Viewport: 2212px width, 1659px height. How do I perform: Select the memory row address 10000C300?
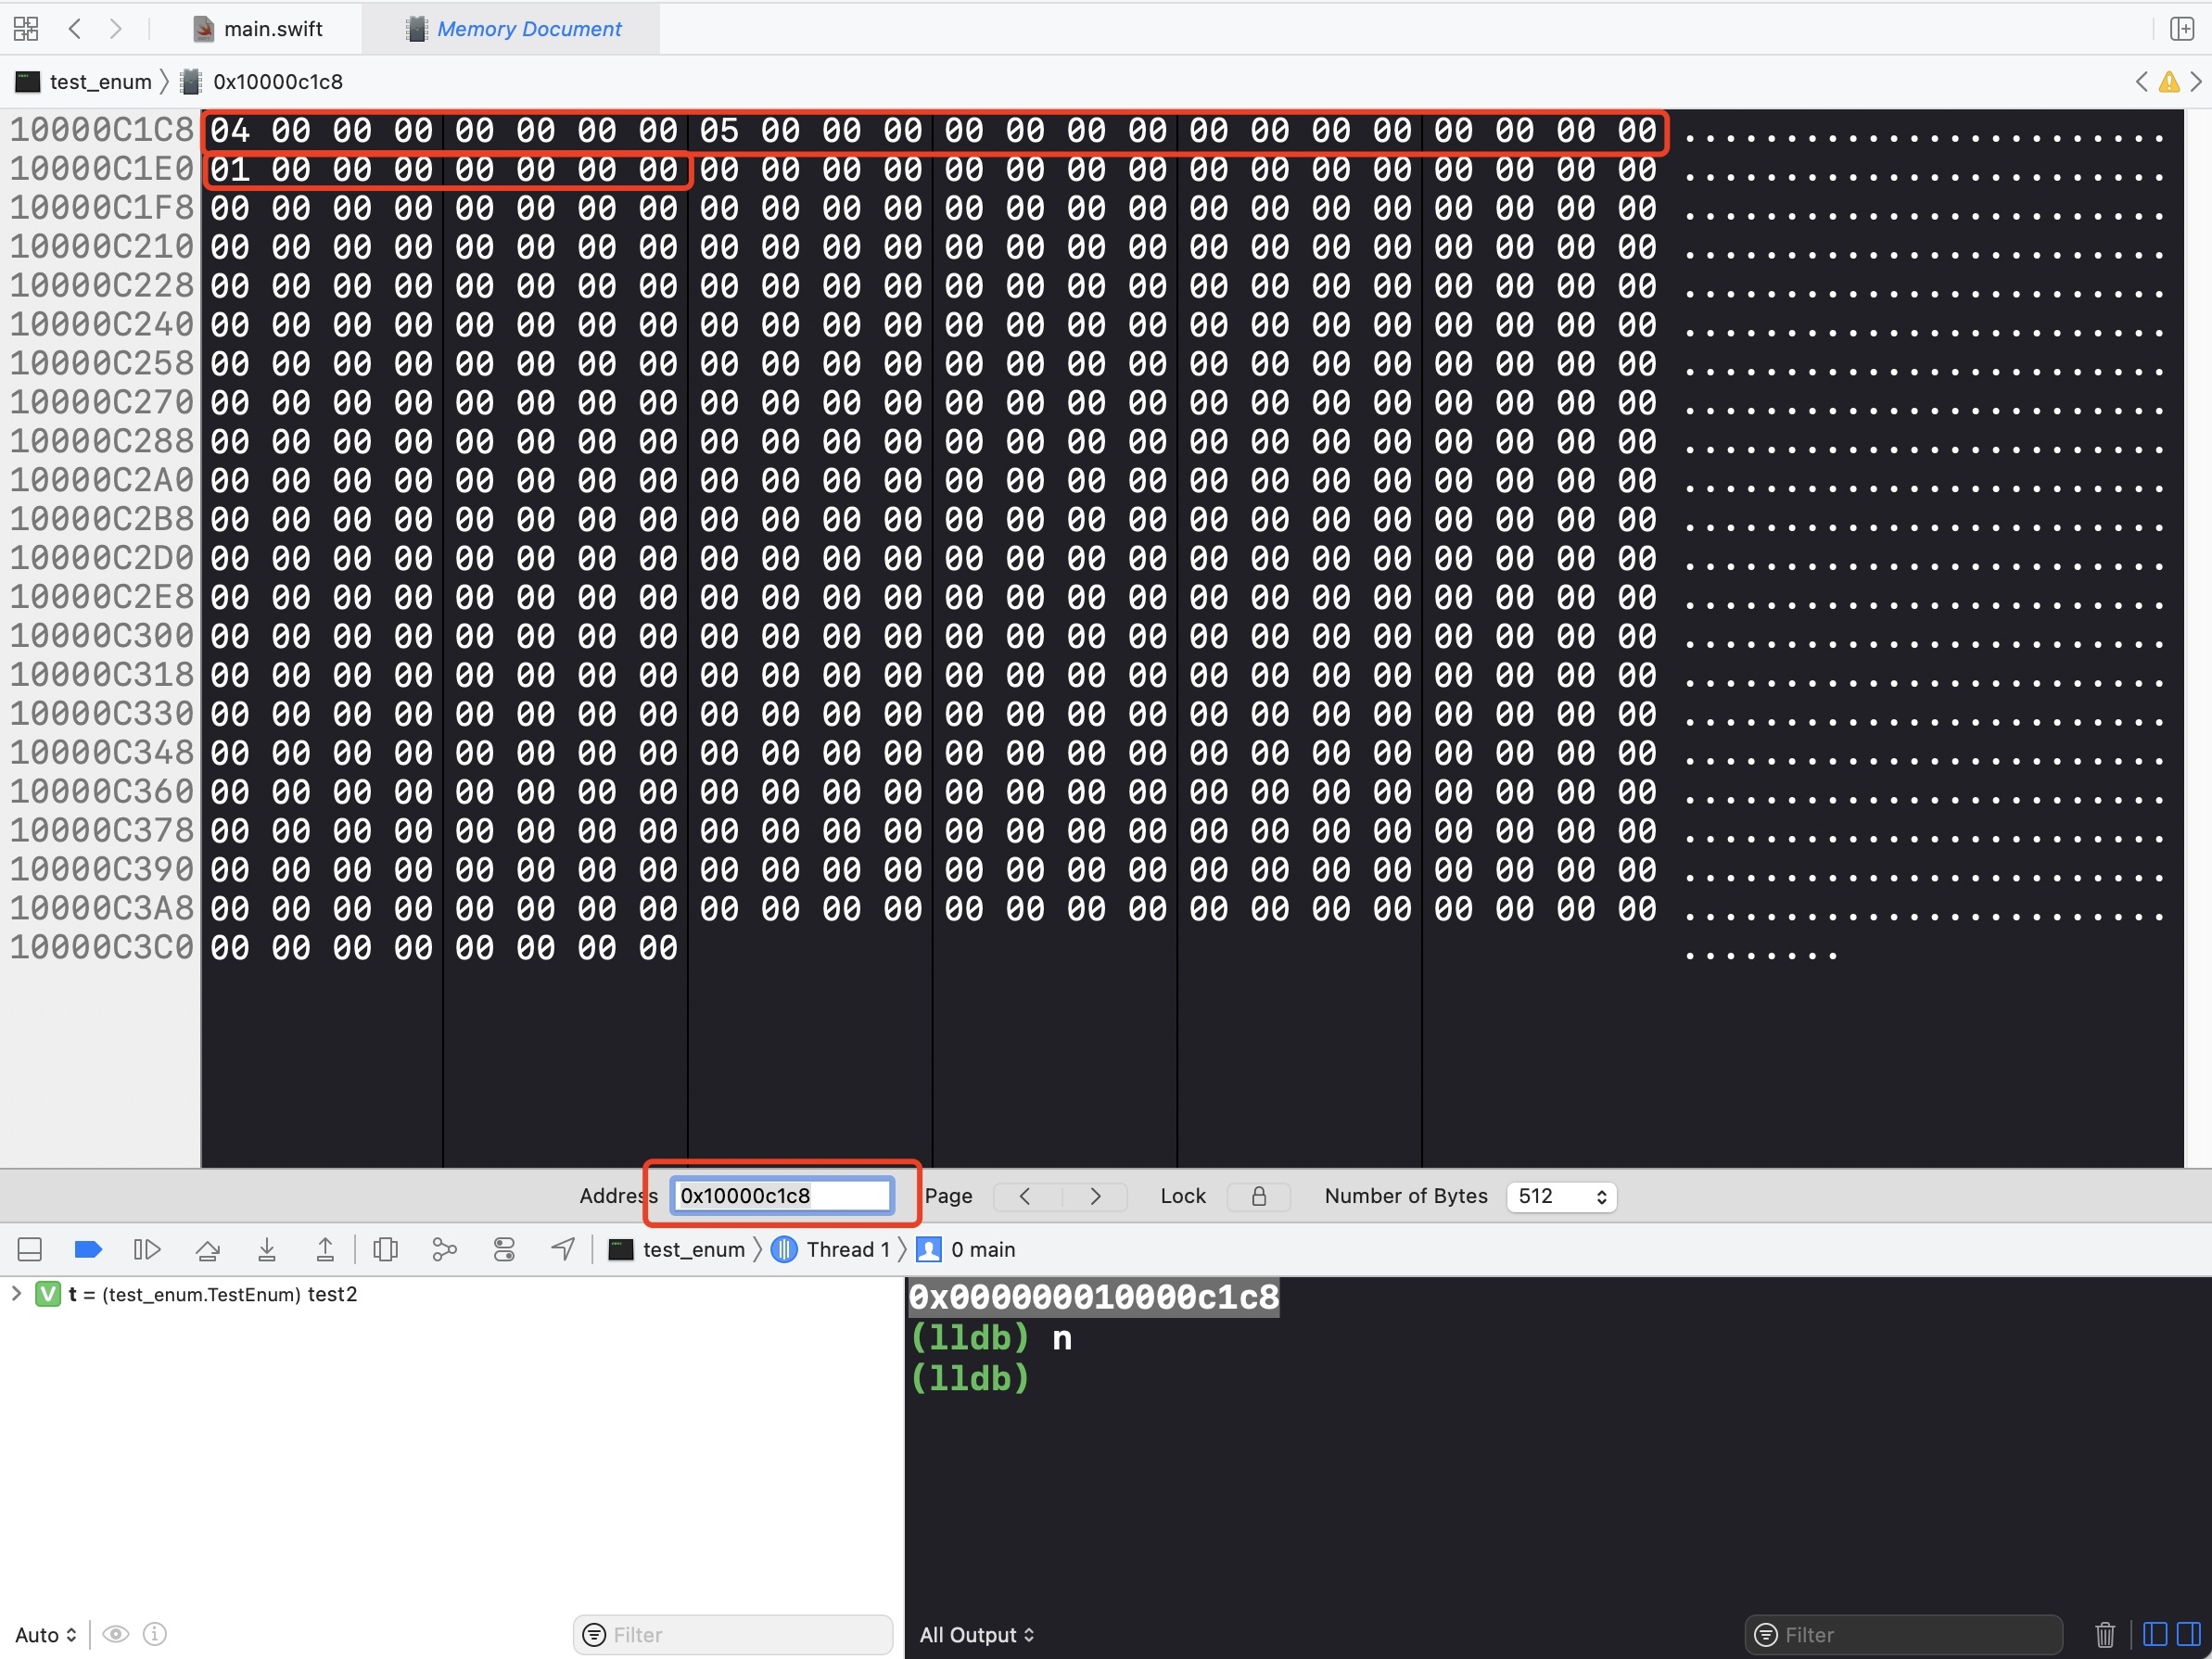pos(101,636)
